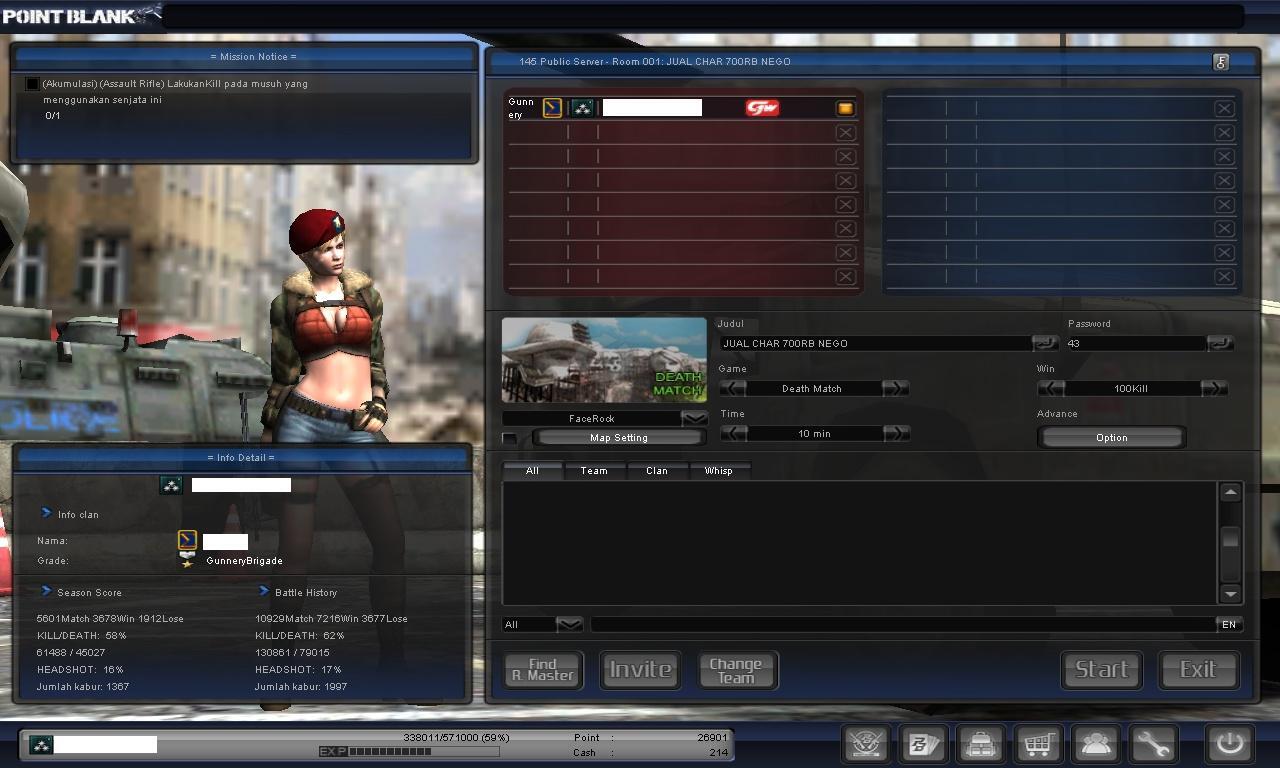Click the rank icon beside Nama

[187, 541]
